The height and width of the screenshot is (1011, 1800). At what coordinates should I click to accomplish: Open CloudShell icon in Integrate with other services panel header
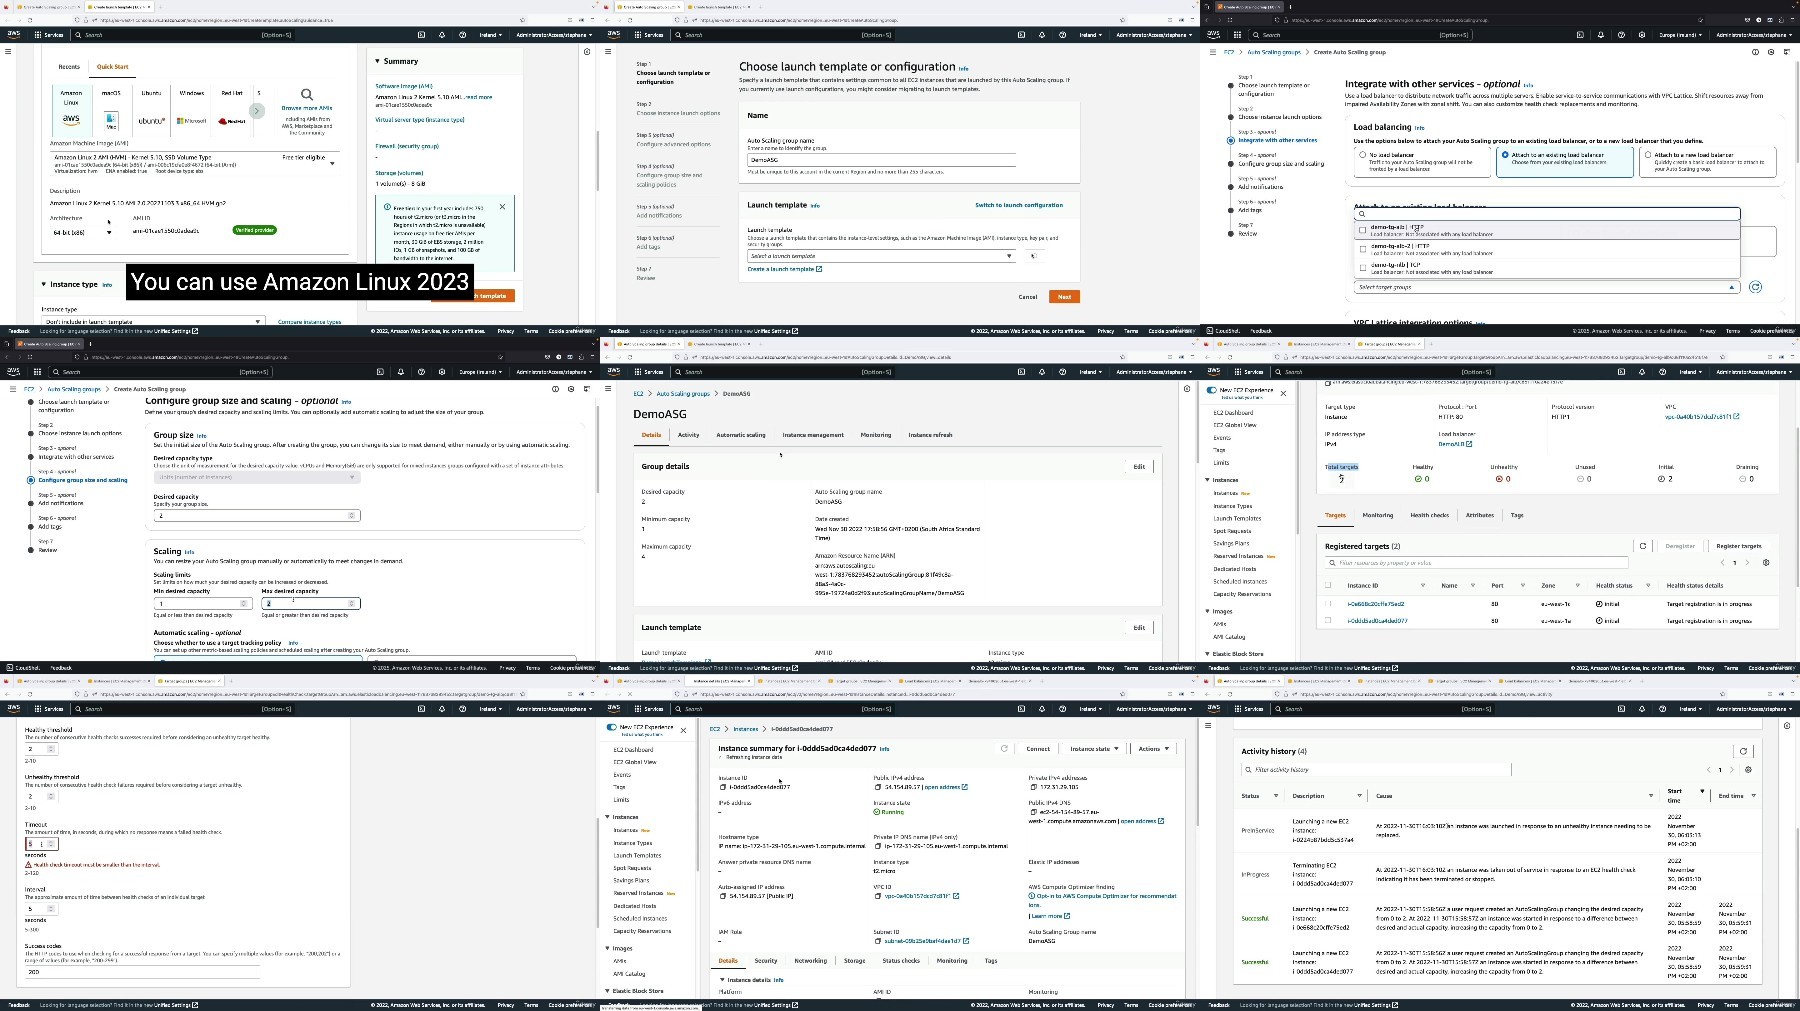(x=1580, y=35)
